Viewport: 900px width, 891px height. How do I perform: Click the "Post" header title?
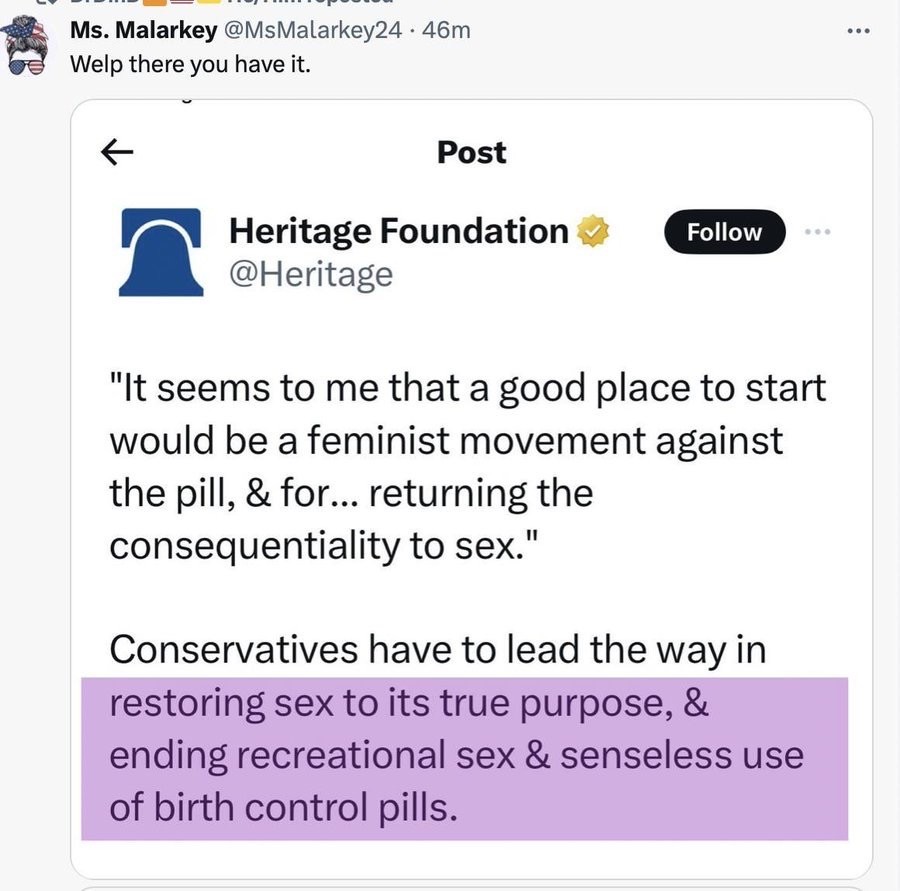click(471, 152)
